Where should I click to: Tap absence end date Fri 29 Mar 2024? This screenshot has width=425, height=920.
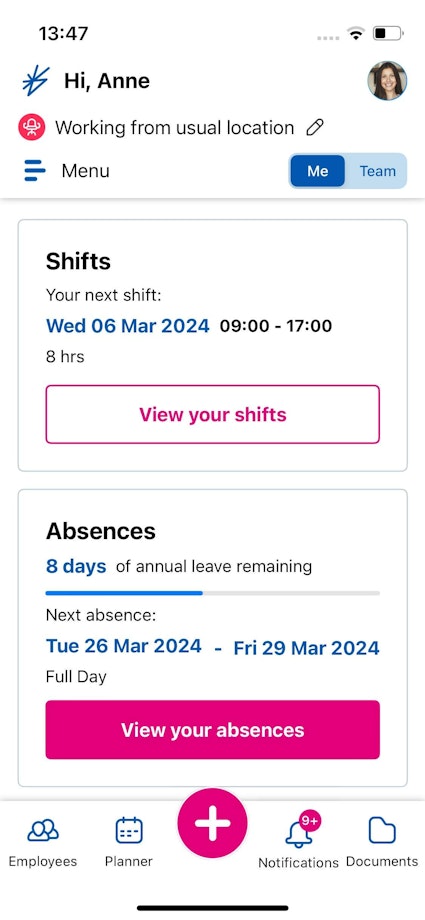[x=306, y=648]
